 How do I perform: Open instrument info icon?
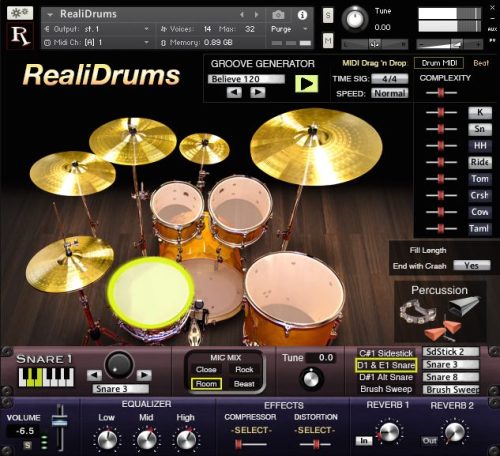[302, 15]
